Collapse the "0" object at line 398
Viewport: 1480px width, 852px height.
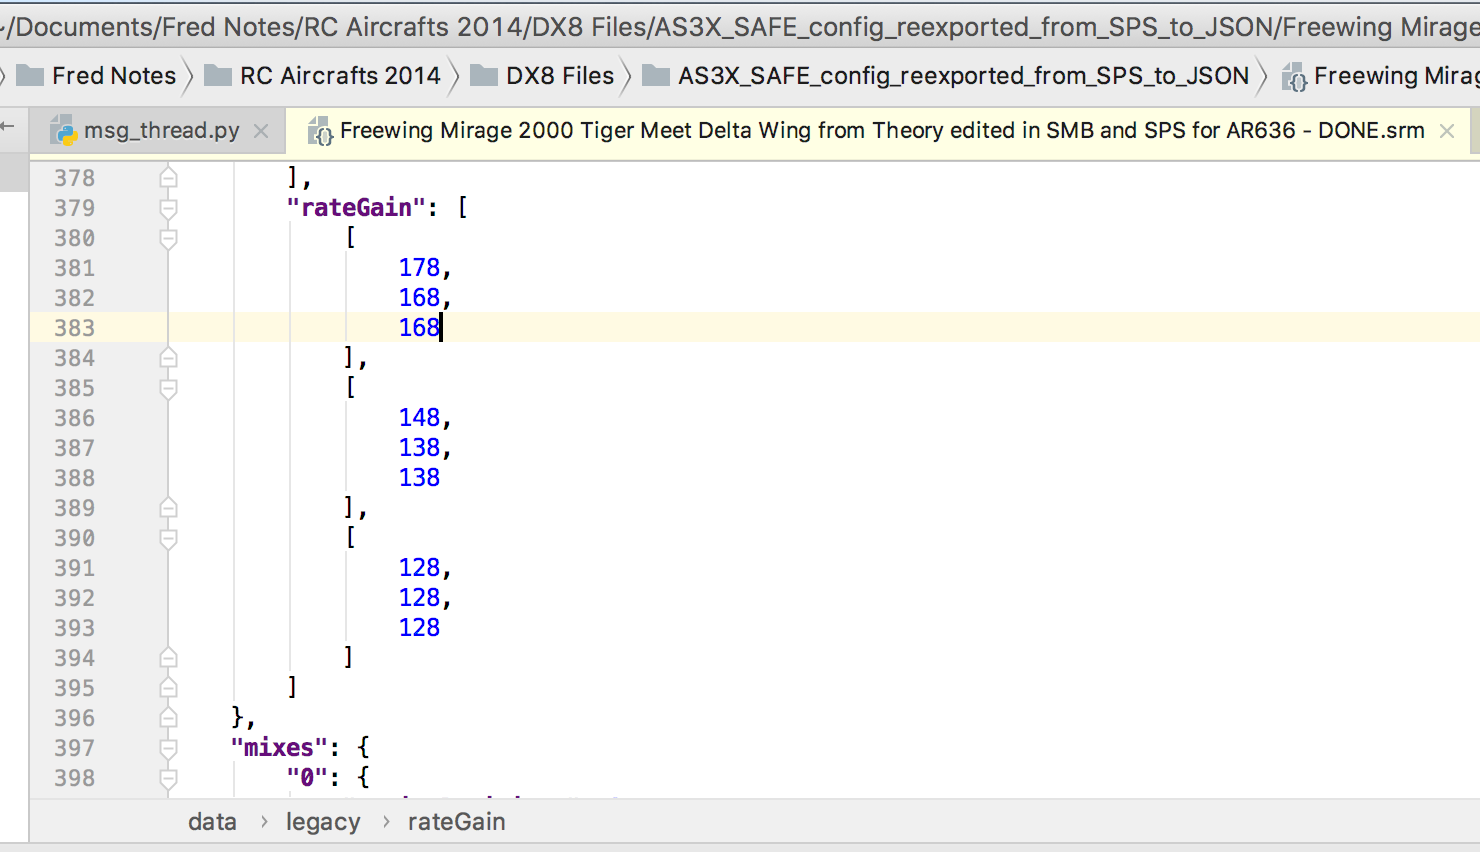[169, 778]
